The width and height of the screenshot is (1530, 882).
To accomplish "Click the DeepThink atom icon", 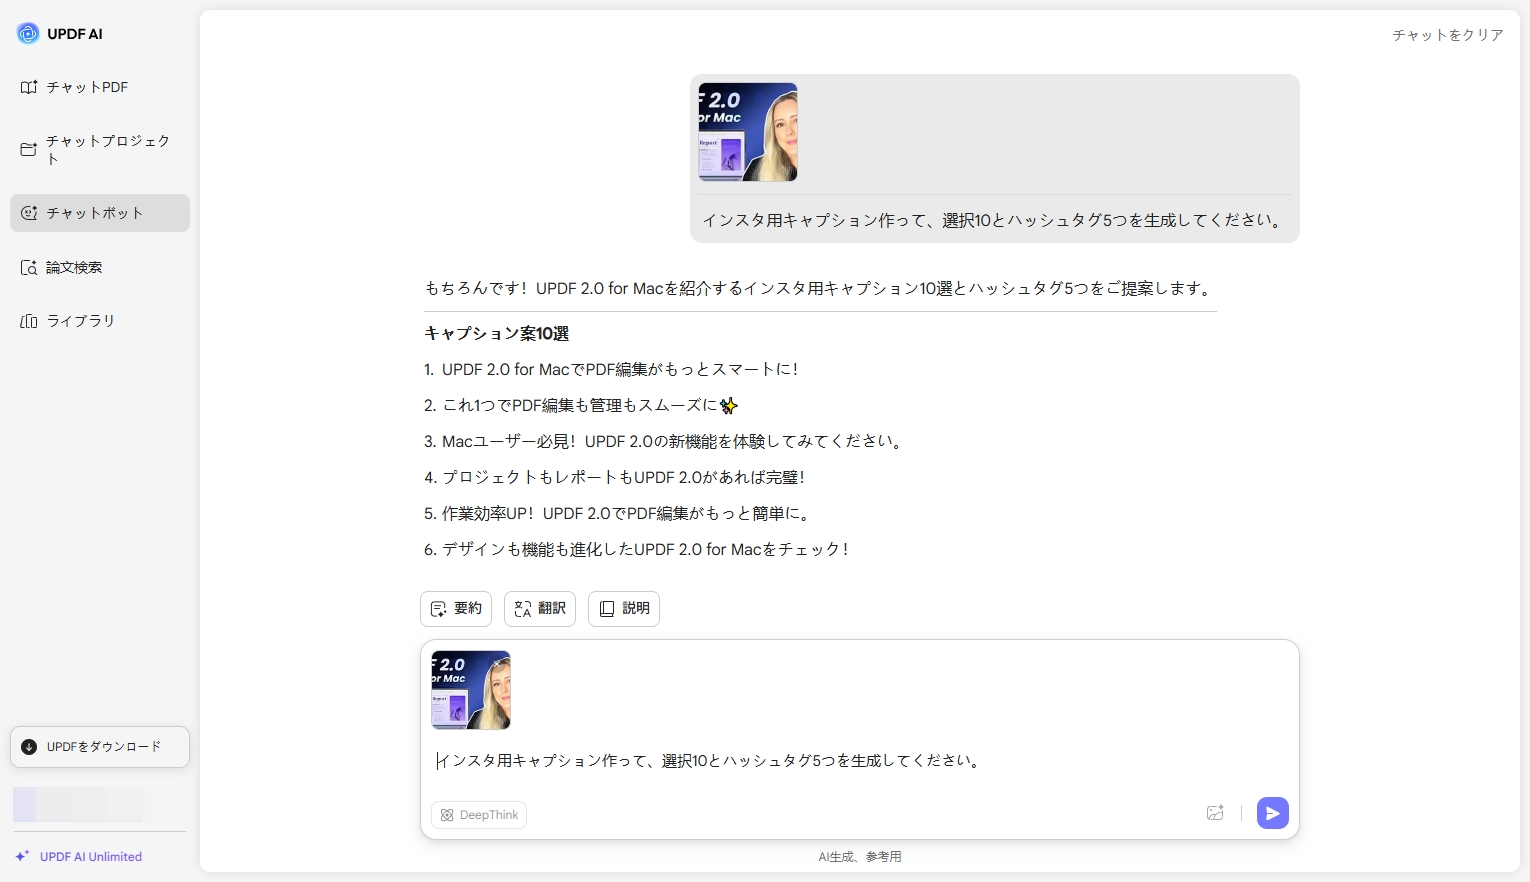I will [447, 815].
